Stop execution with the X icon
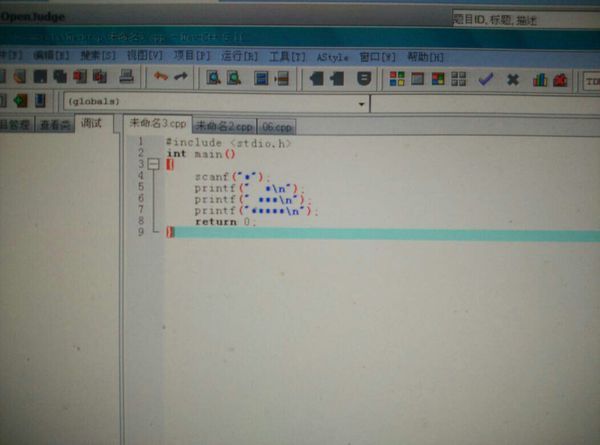 tap(512, 79)
